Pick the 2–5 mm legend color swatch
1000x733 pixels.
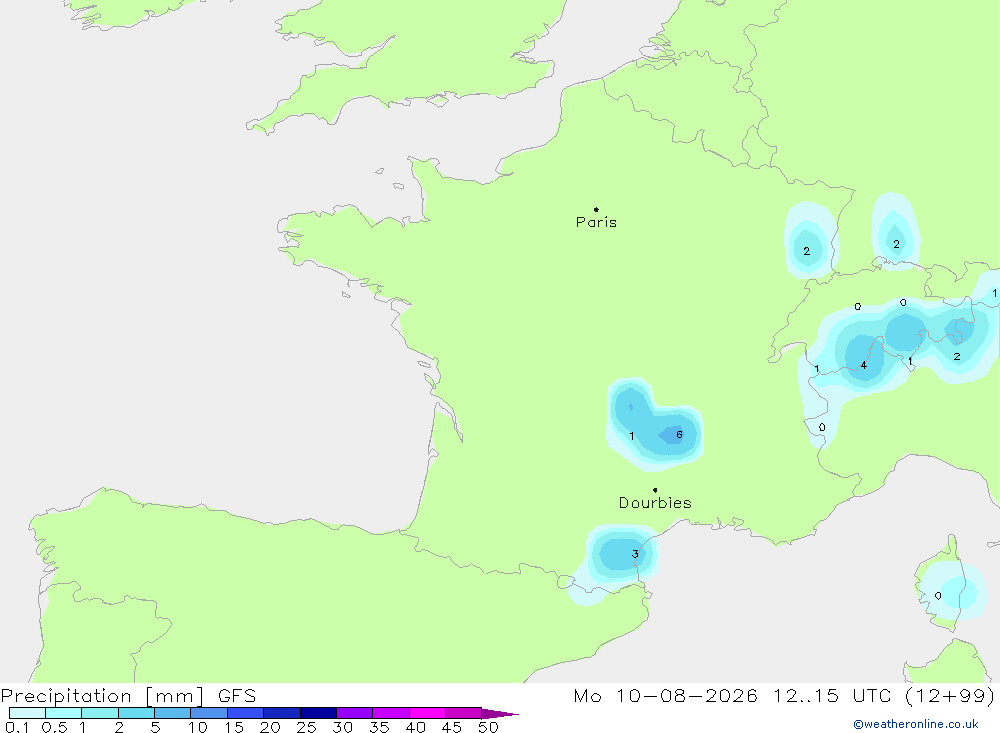[136, 713]
